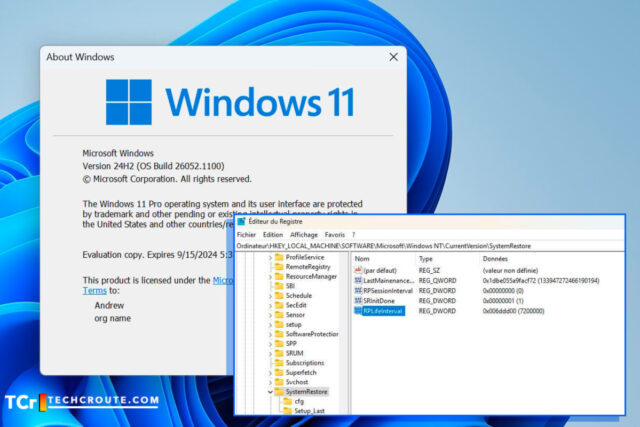Viewport: 640px width, 427px height.
Task: Expand the ProfileService tree node
Action: [270, 258]
